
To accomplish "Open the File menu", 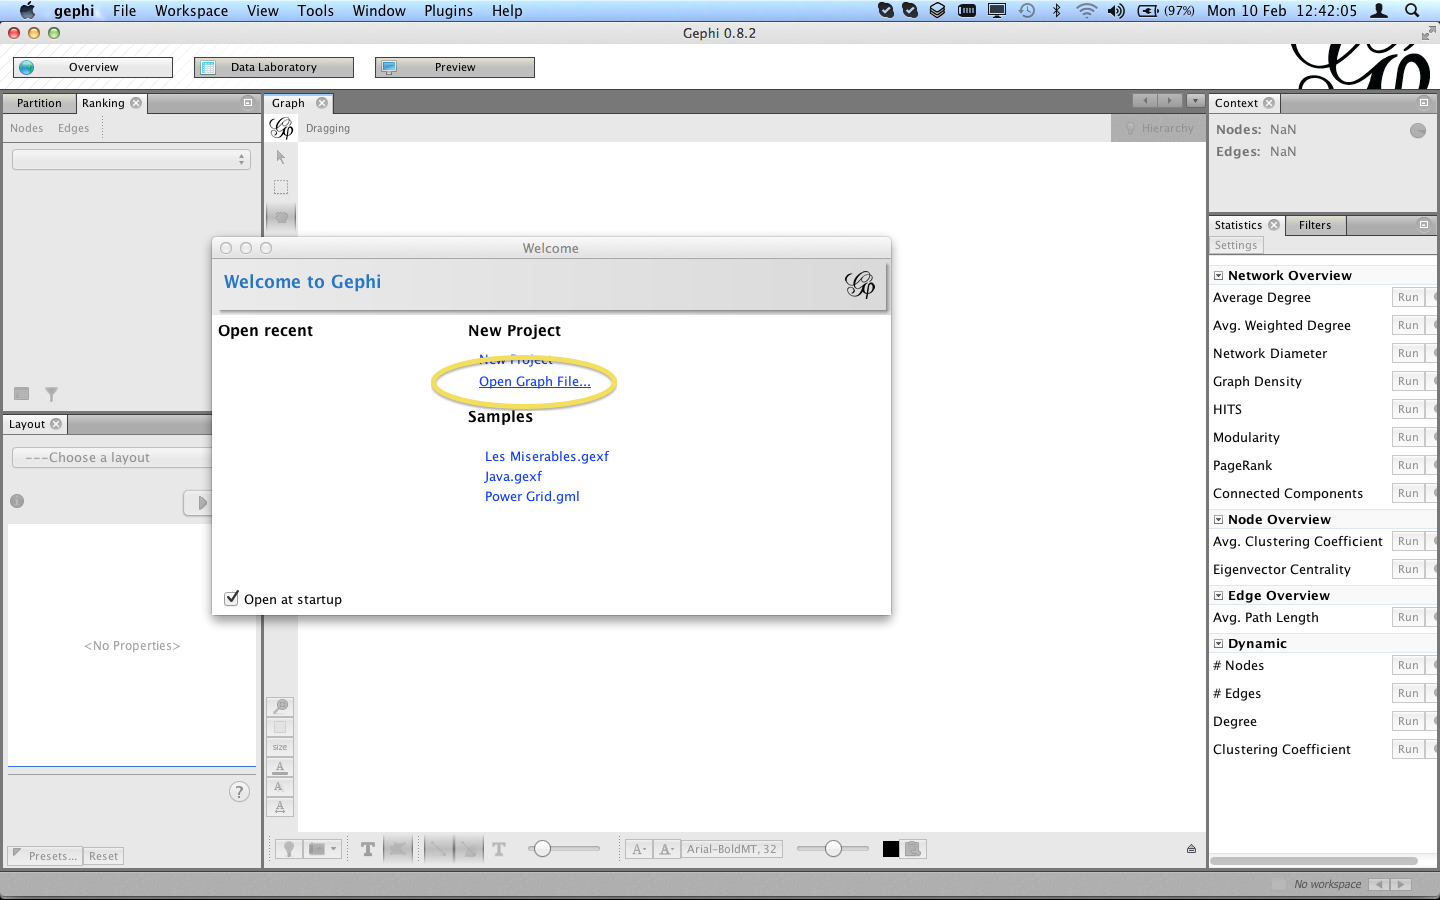I will tap(125, 10).
